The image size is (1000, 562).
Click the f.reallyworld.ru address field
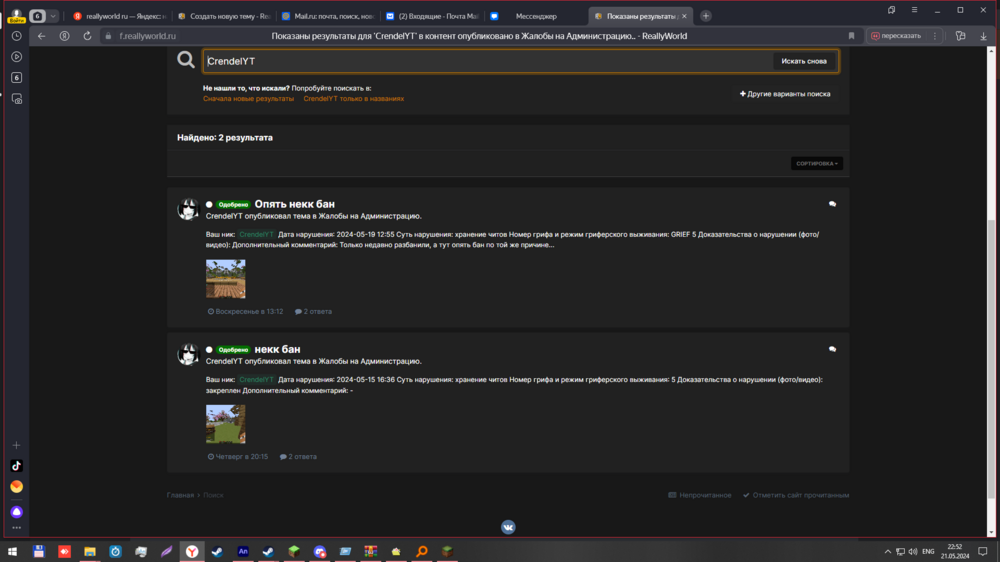147,36
